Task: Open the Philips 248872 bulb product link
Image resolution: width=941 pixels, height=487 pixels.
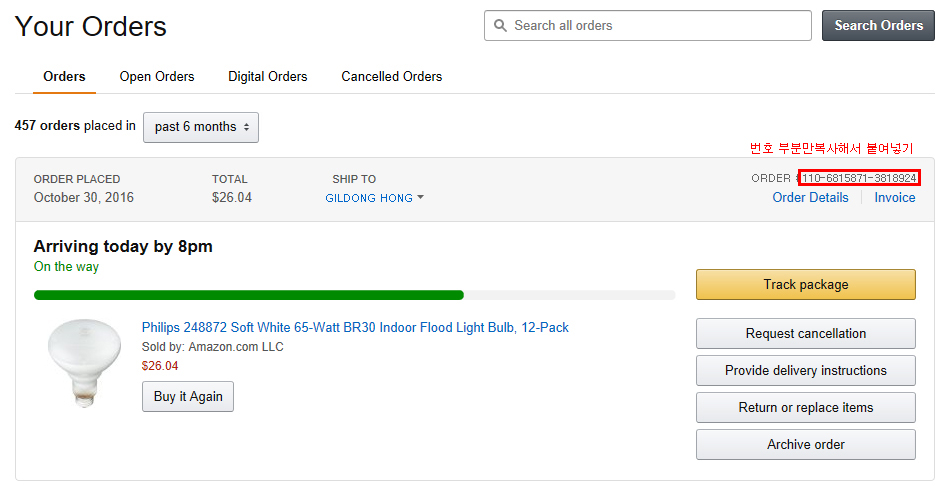Action: coord(355,327)
